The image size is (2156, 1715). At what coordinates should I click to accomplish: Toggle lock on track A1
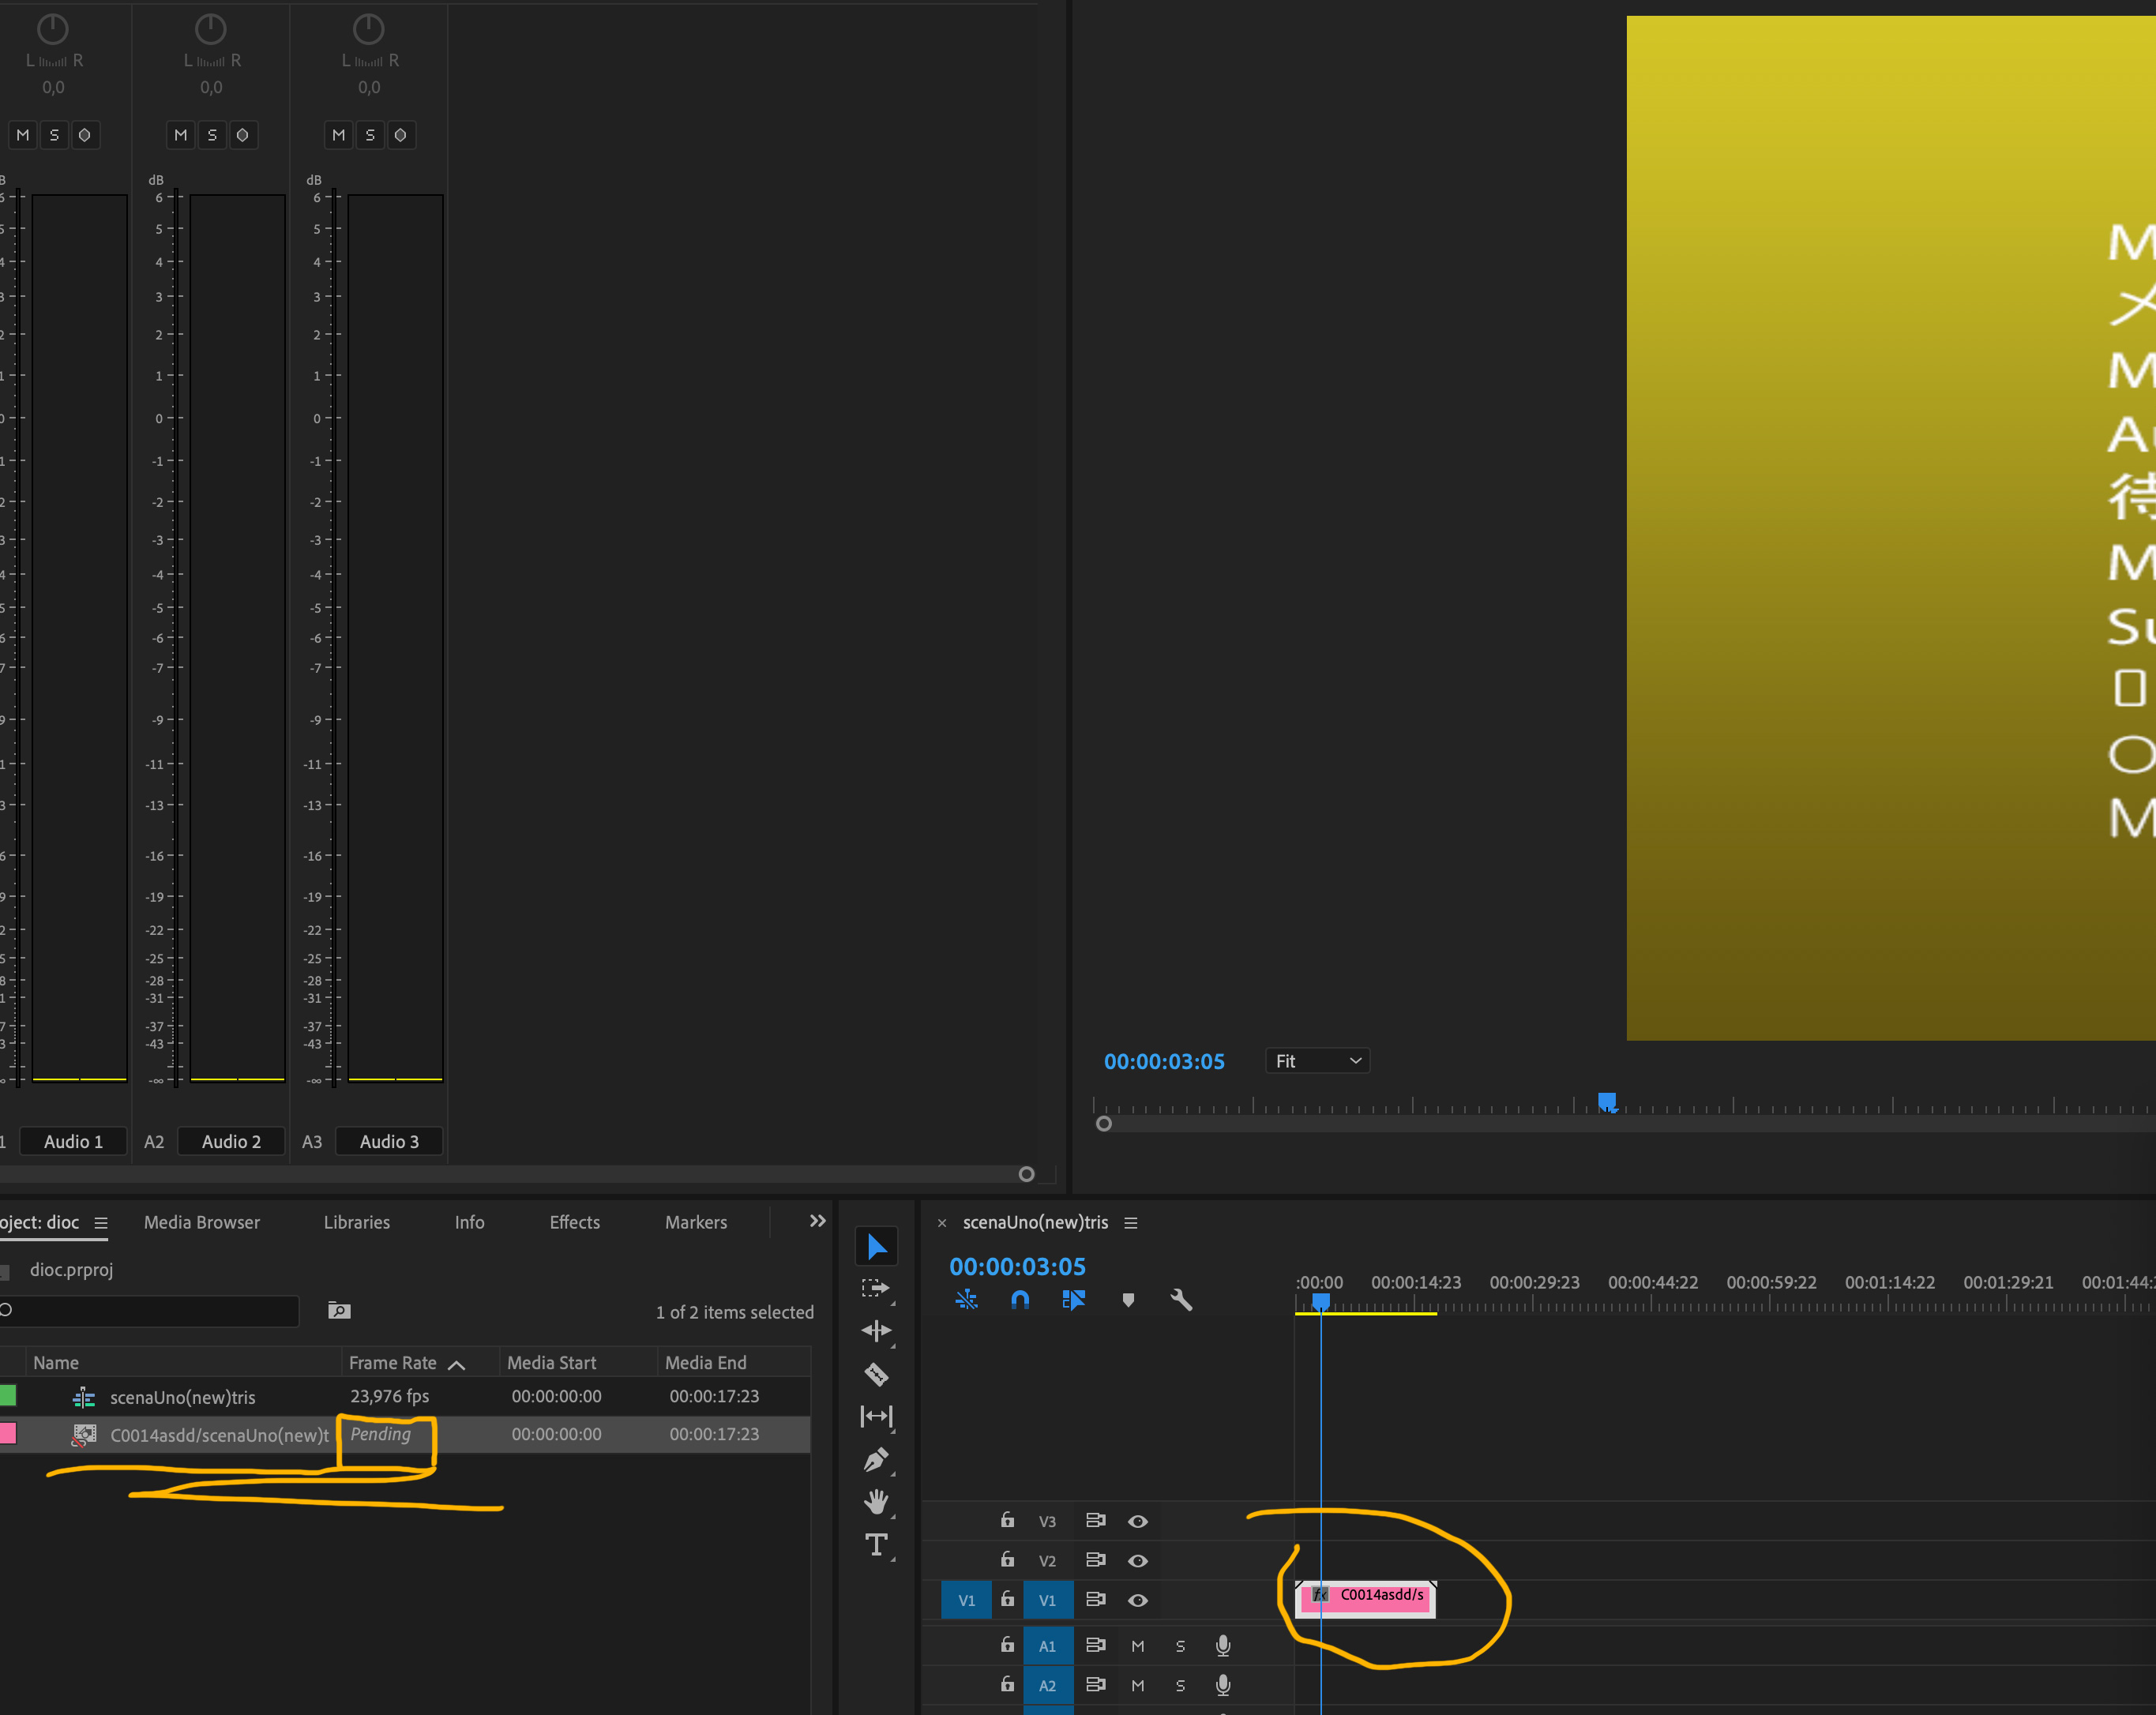click(x=1007, y=1645)
